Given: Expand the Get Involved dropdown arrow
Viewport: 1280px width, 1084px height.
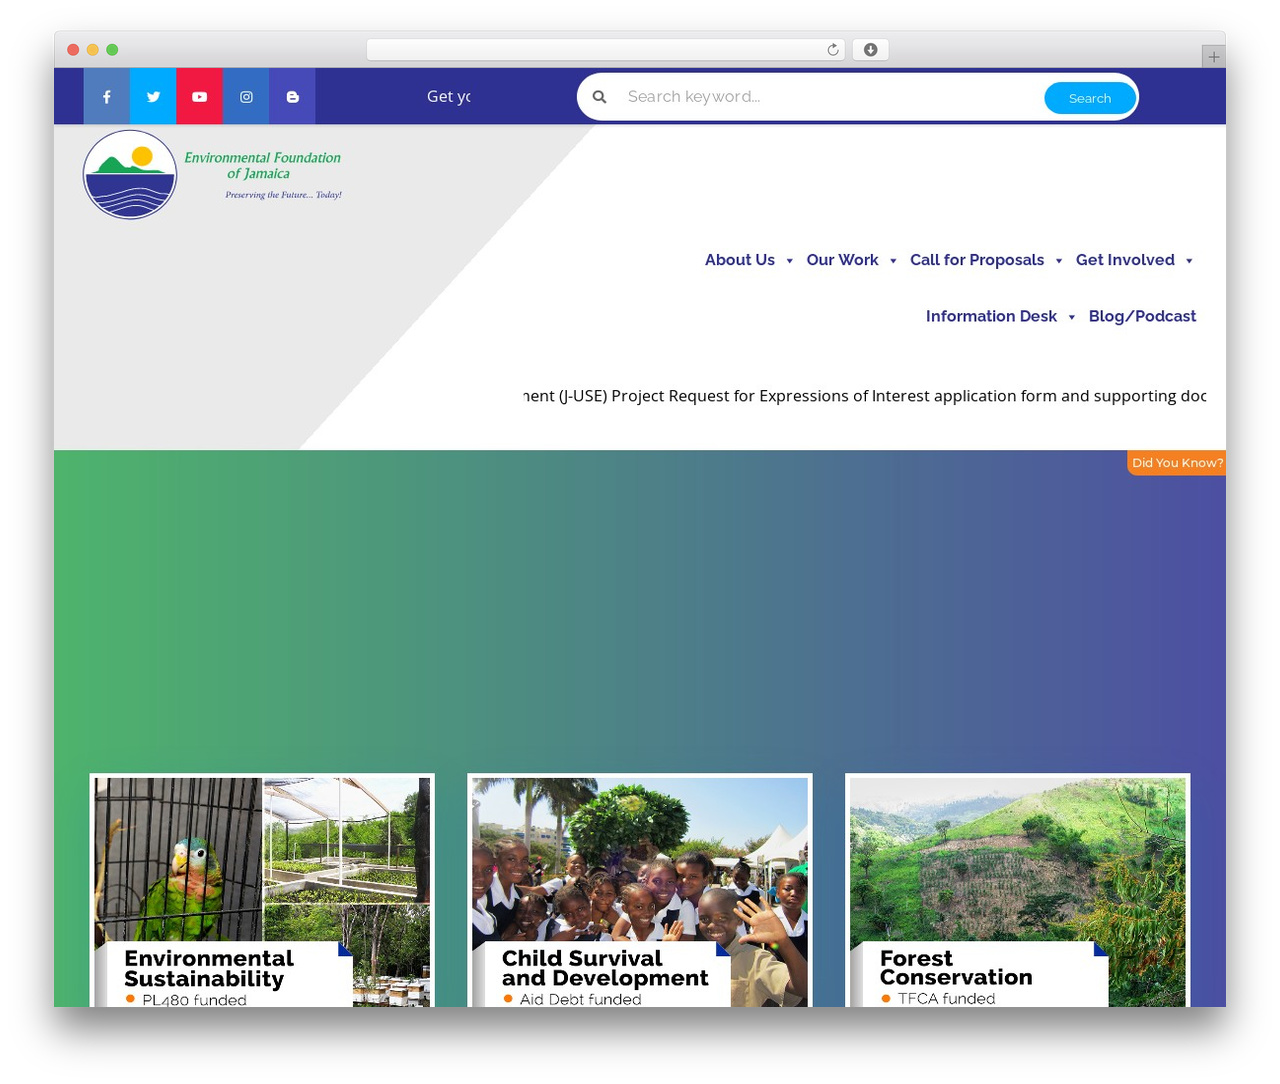Looking at the screenshot, I should pos(1189,261).
